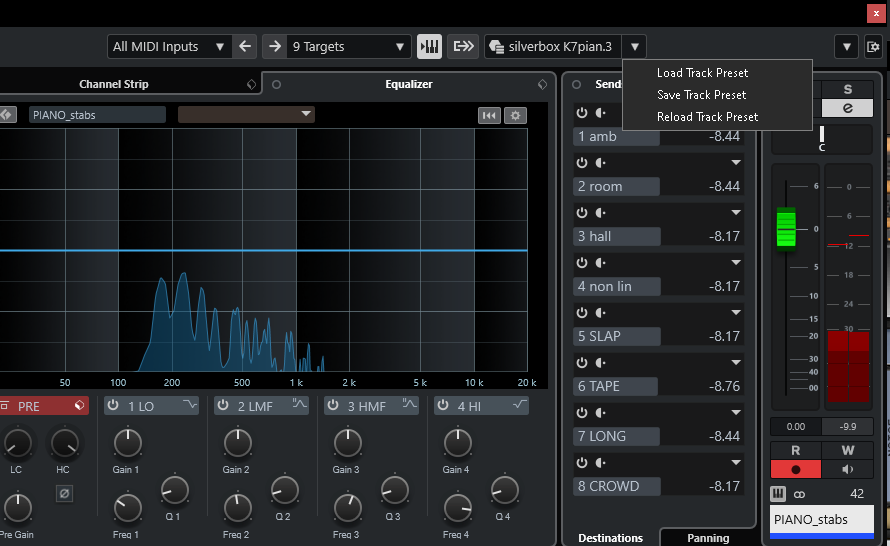Viewport: 890px width, 546px height.
Task: Expand send 4 non lin destination arrow
Action: click(736, 263)
